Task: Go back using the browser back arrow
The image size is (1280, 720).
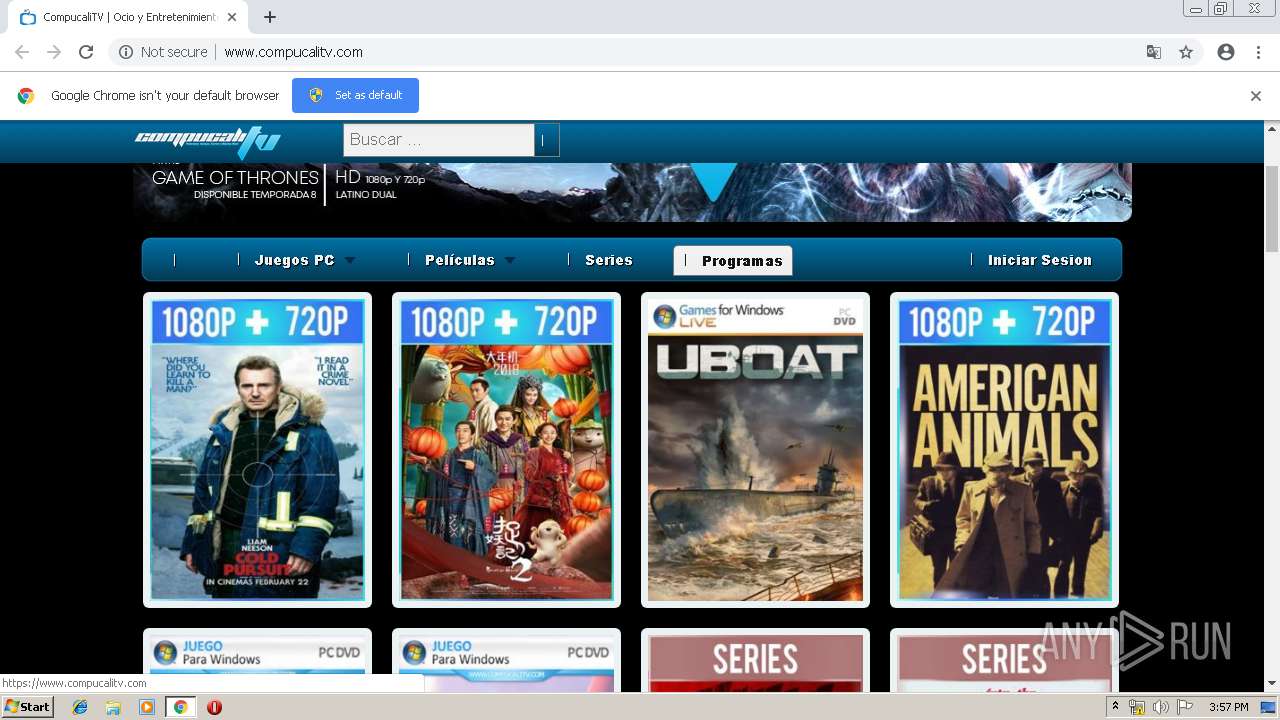Action: [22, 52]
